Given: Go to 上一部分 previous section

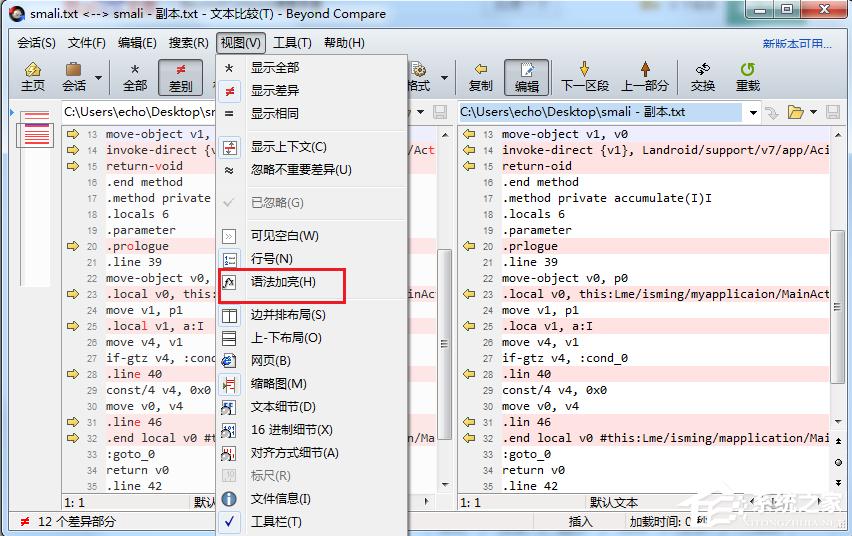Looking at the screenshot, I should pos(645,77).
